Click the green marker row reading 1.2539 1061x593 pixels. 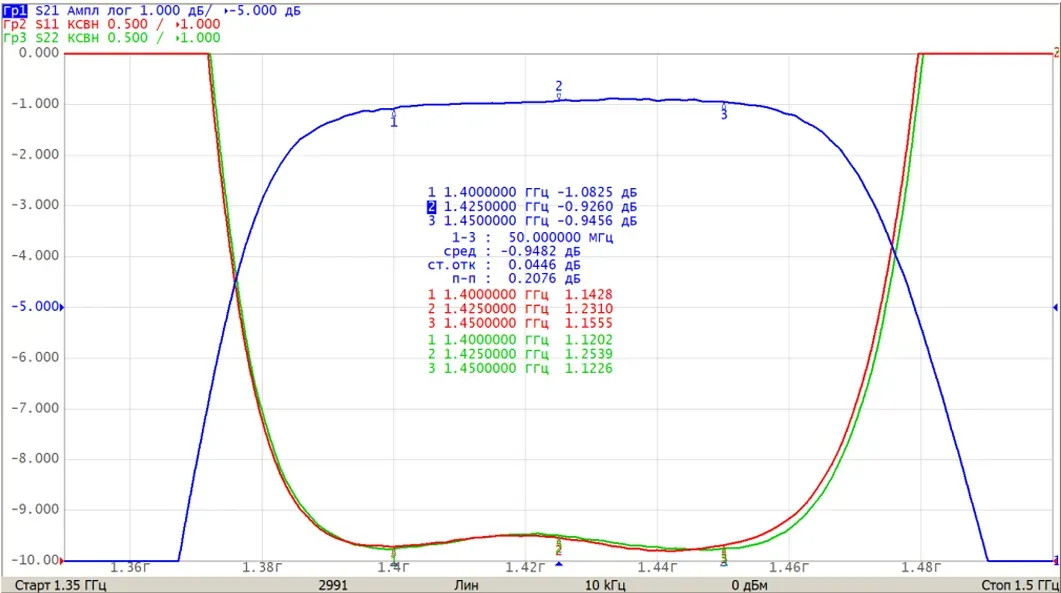[520, 354]
